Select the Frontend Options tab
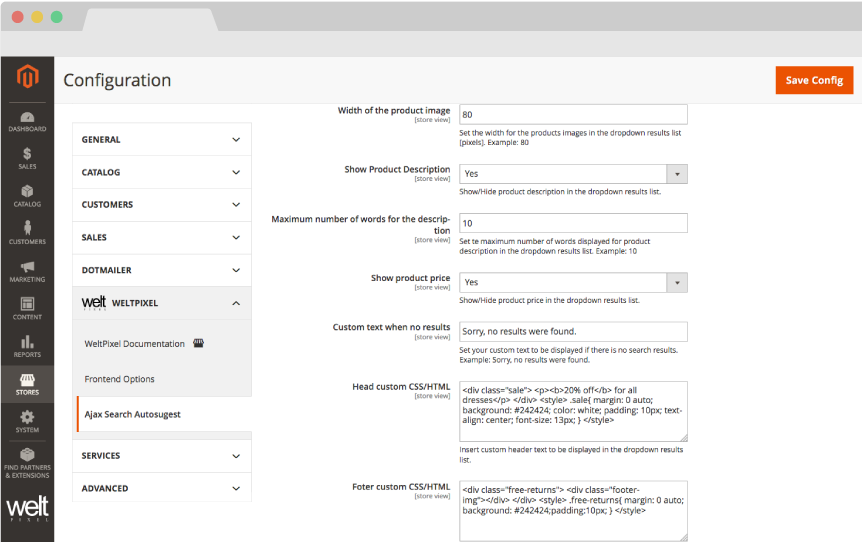Screen dimensions: 862x542 point(120,379)
